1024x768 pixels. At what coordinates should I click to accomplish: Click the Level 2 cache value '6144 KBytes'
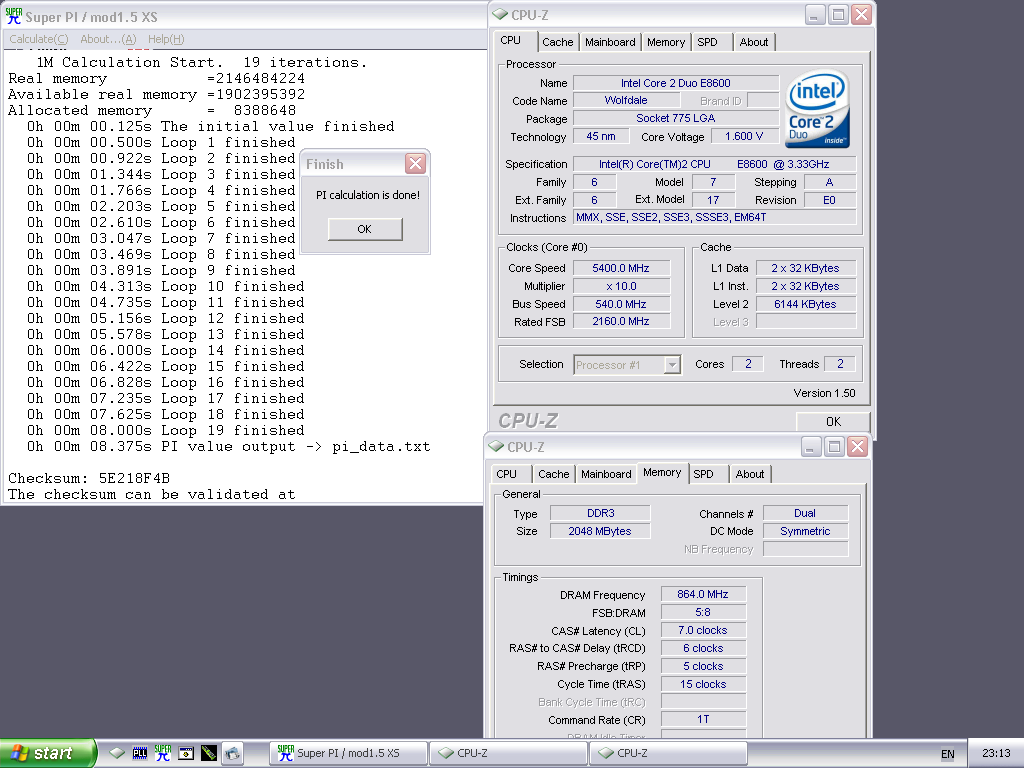pyautogui.click(x=805, y=304)
